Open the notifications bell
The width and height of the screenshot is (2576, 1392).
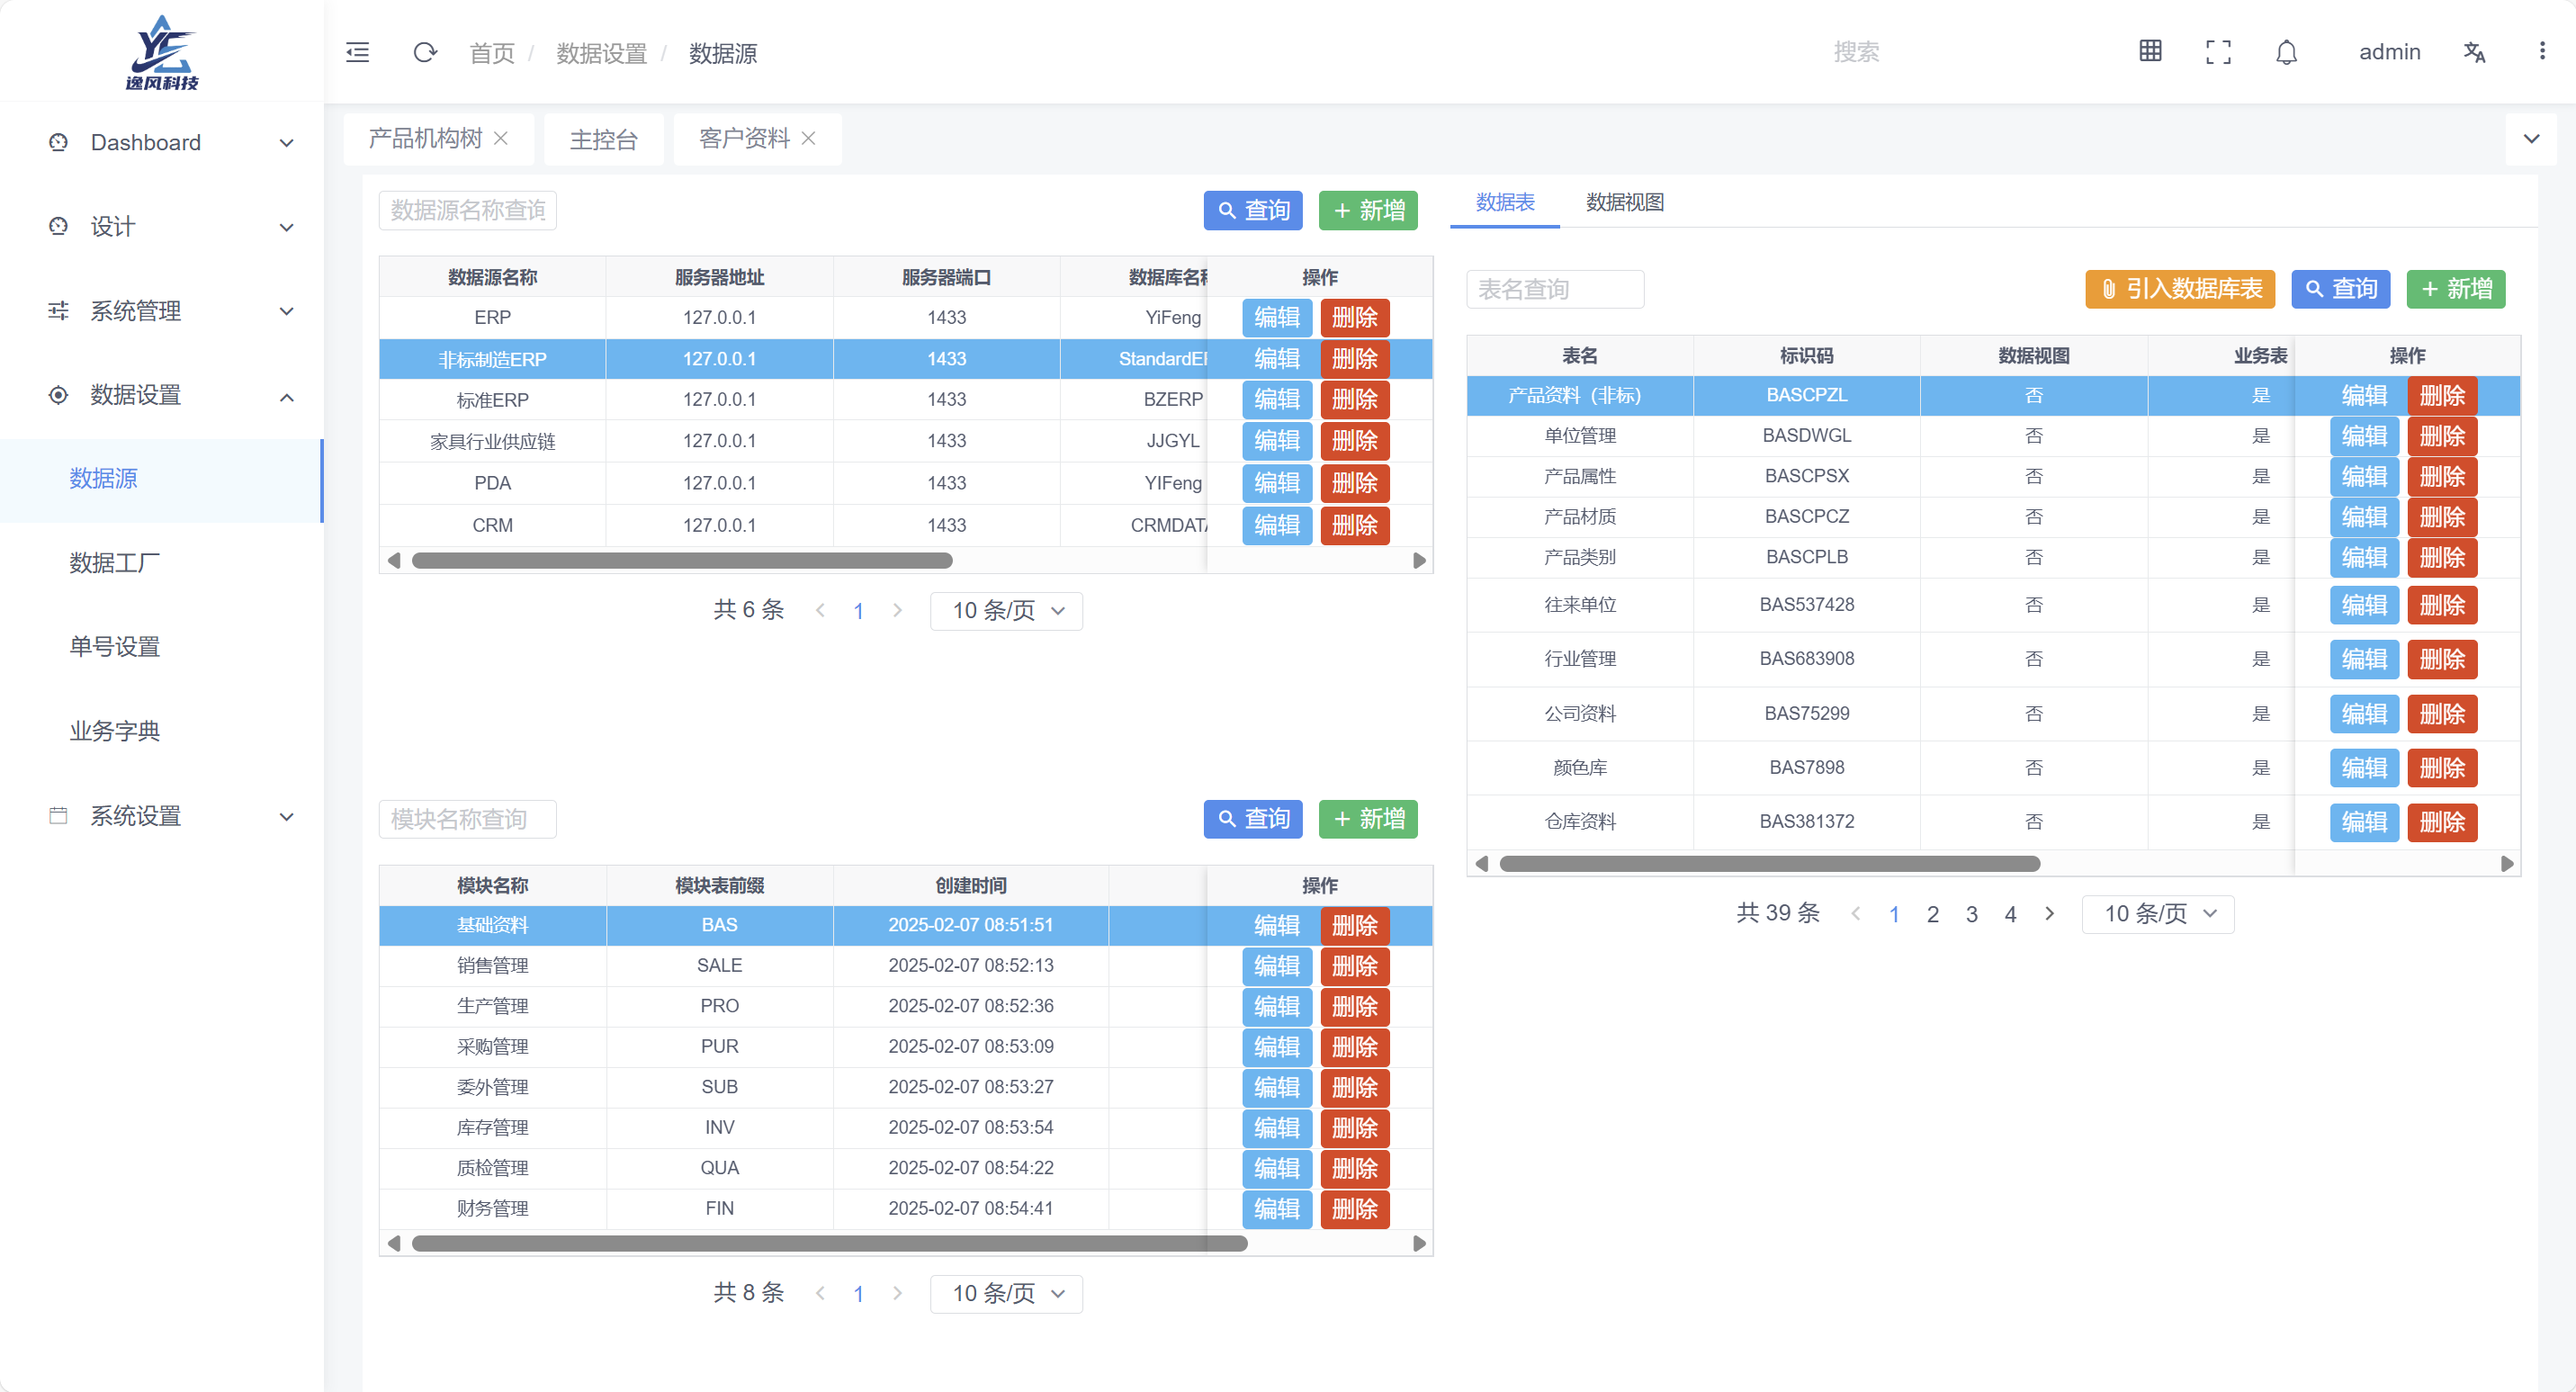point(2286,52)
